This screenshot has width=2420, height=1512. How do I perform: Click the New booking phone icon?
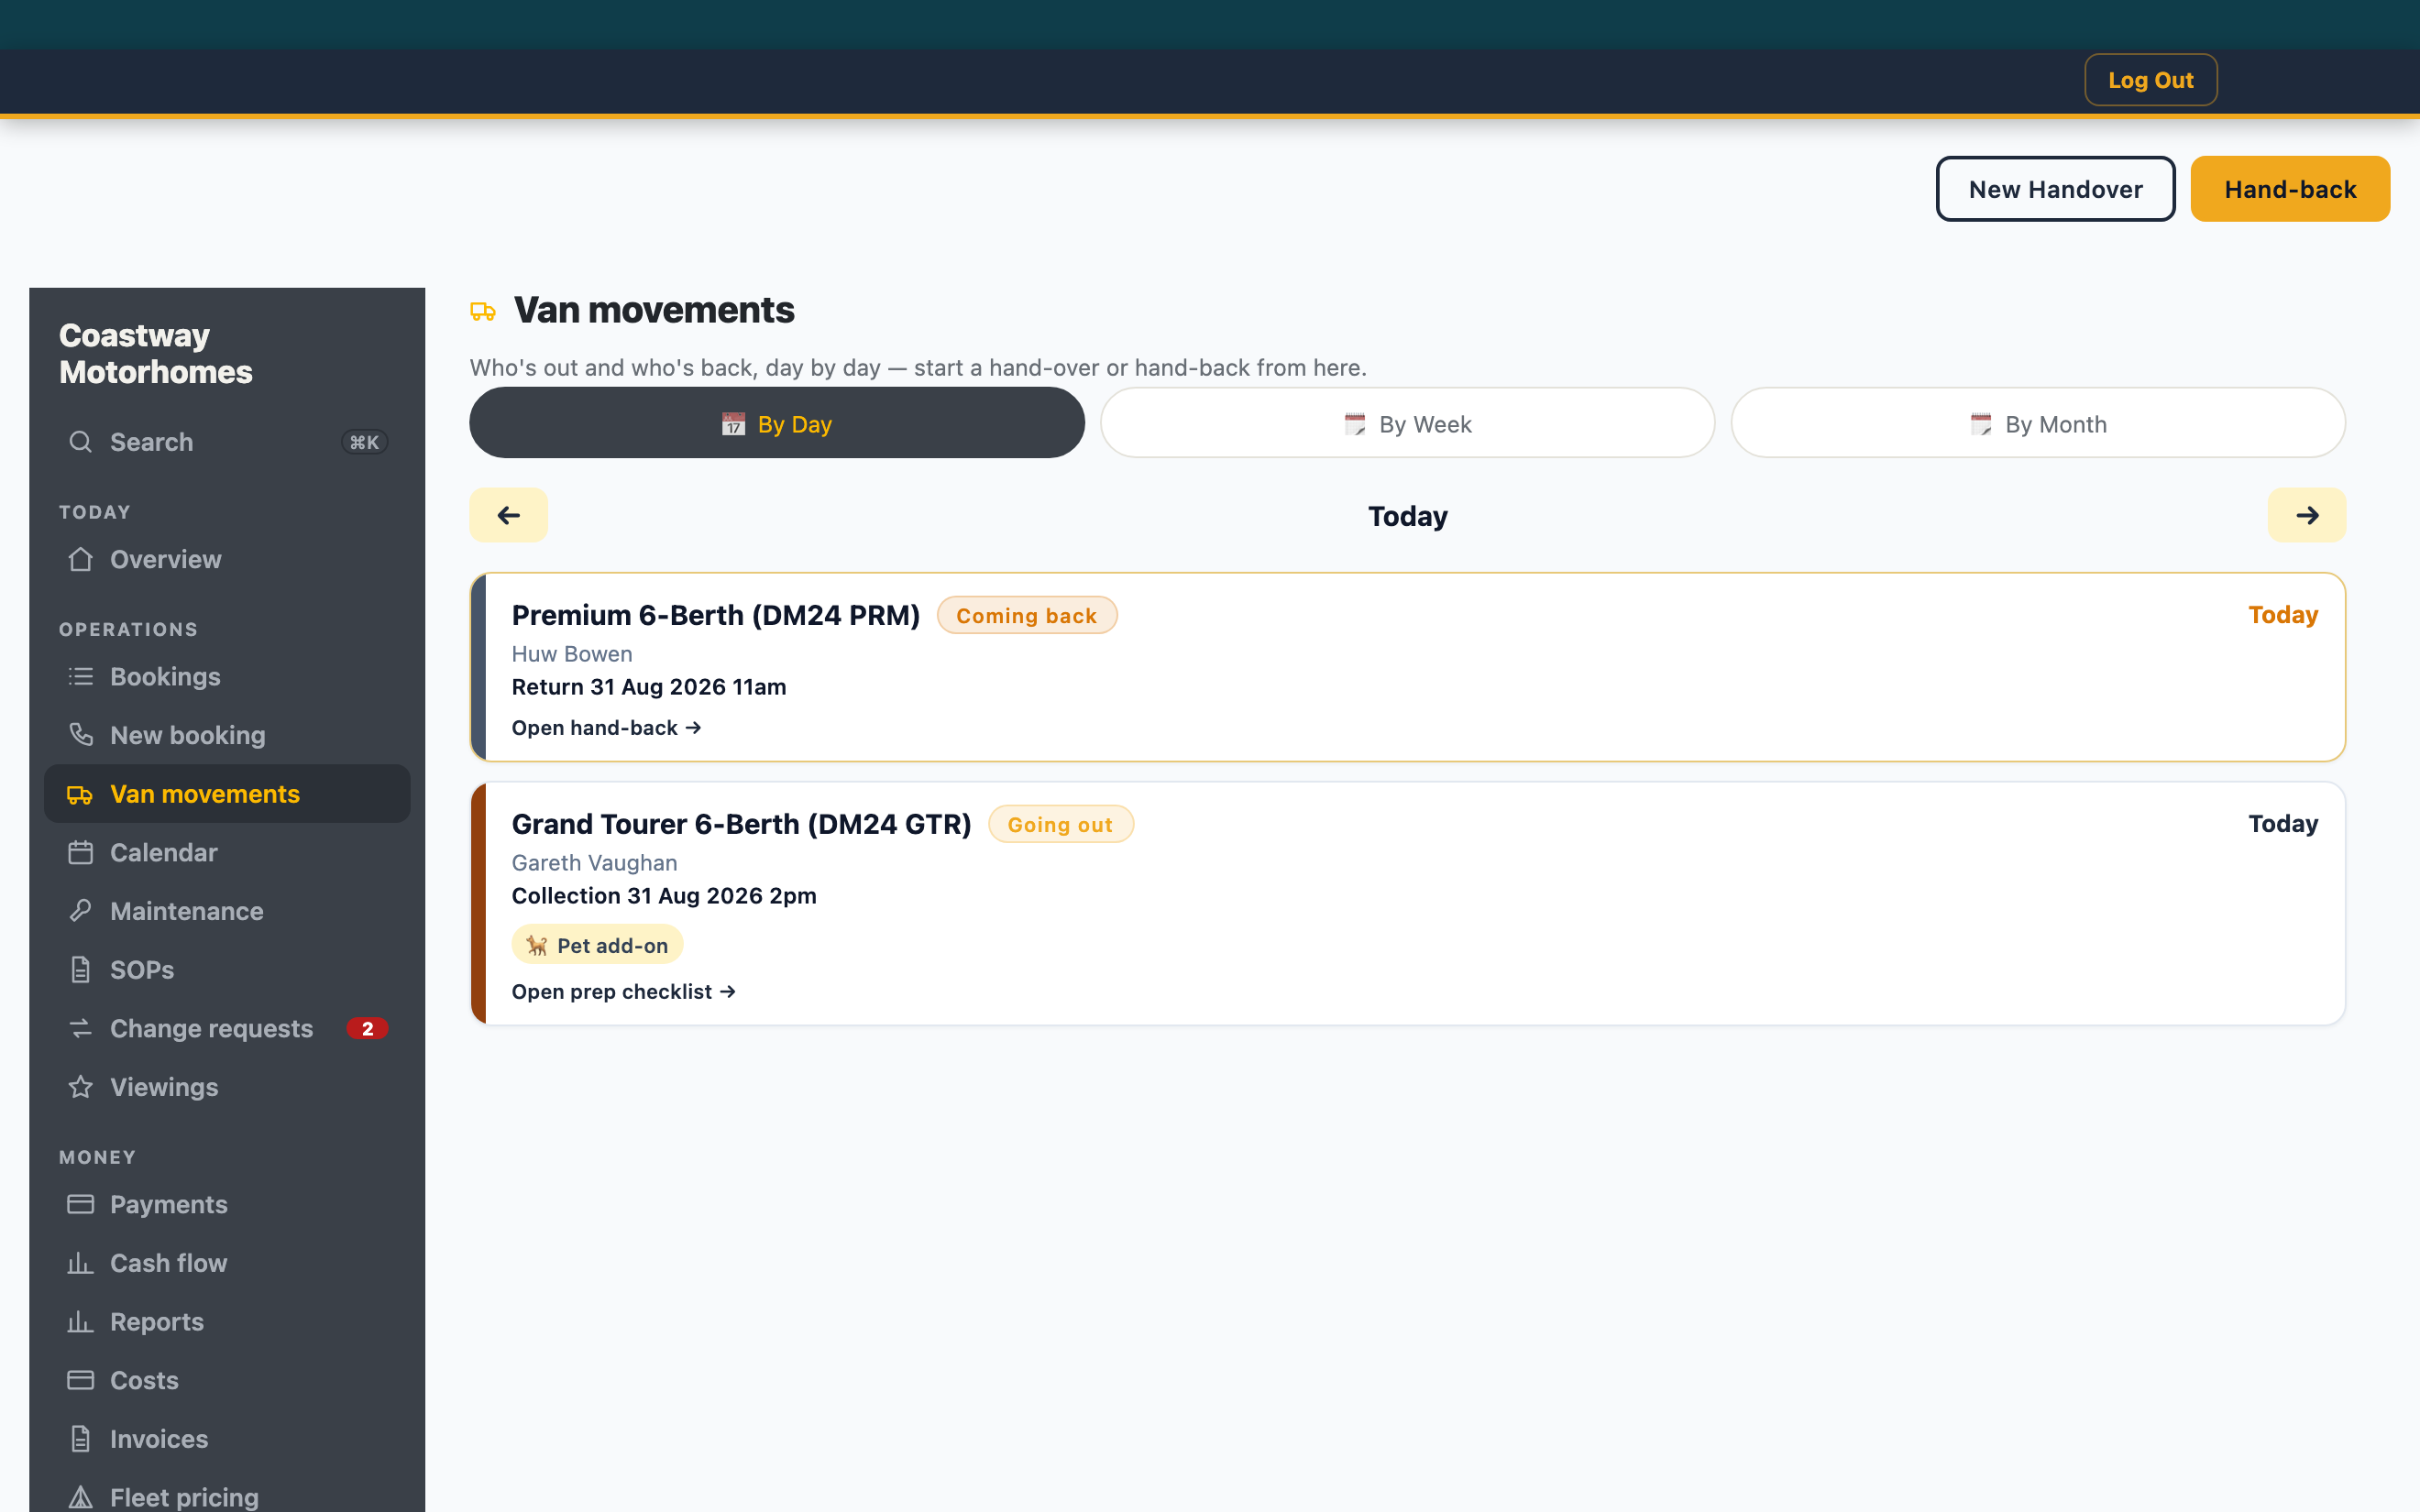coord(81,735)
